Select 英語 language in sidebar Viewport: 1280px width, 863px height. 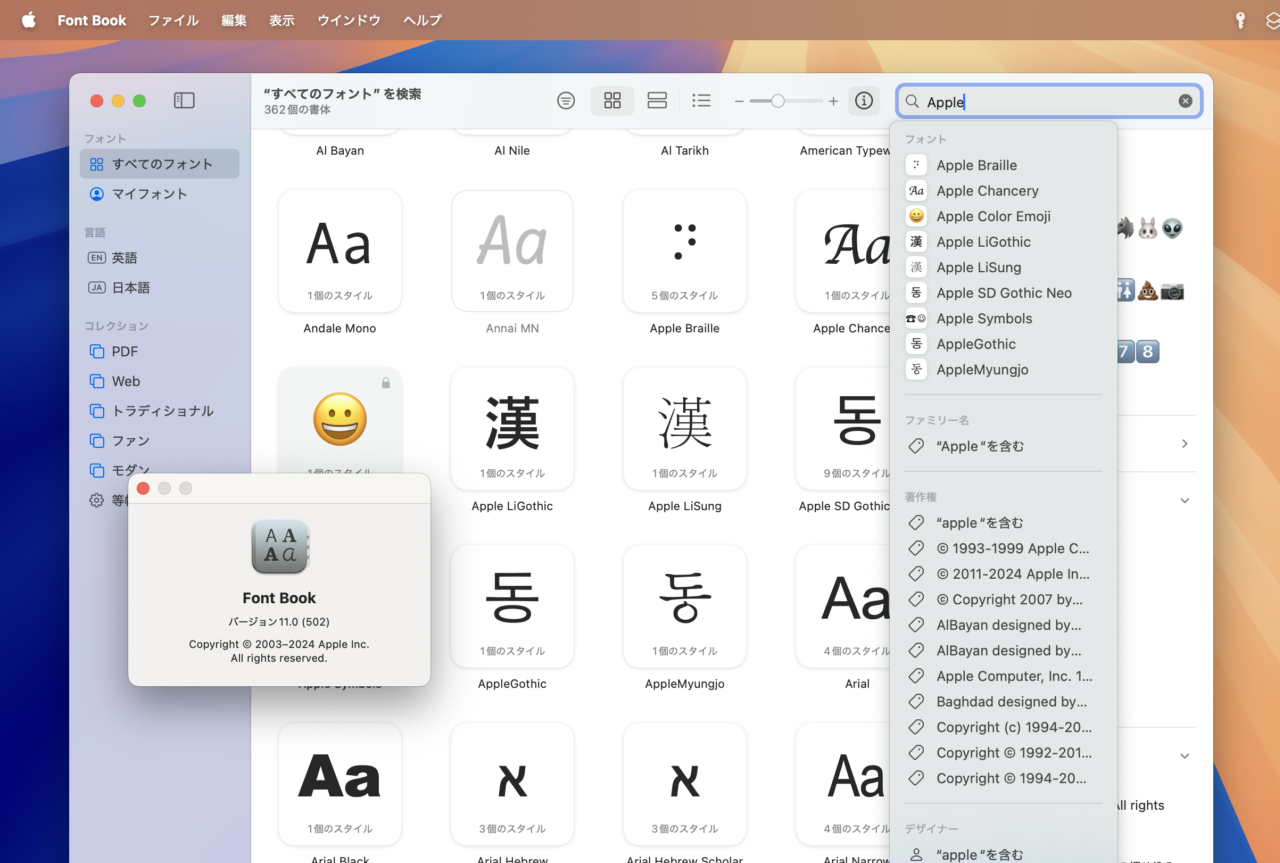tap(159, 258)
